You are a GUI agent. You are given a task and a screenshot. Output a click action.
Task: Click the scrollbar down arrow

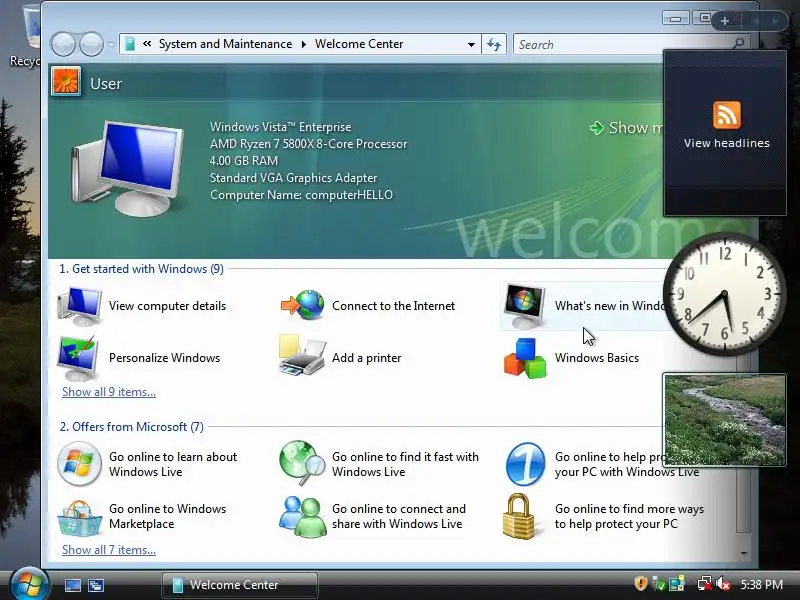[x=744, y=553]
